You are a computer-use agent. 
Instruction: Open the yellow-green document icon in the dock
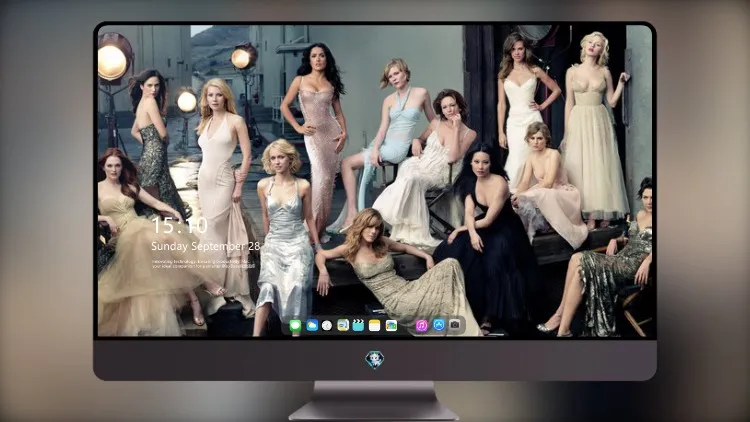(343, 326)
